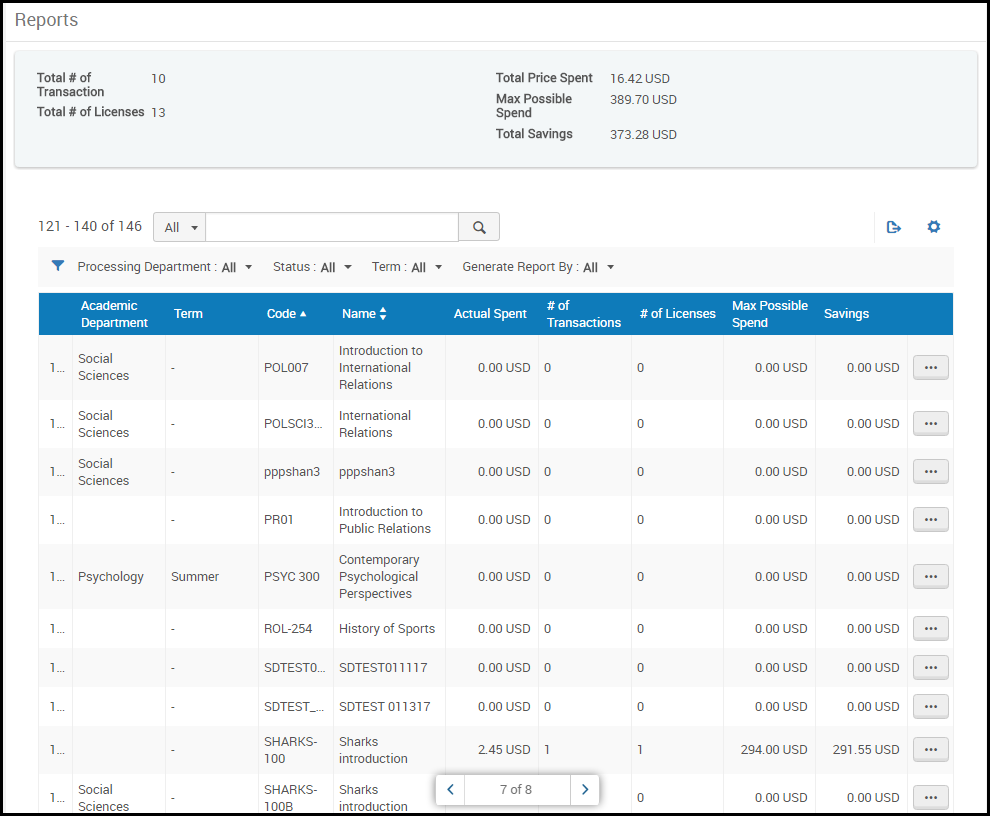This screenshot has width=990, height=816.
Task: Open the Term filter dropdown
Action: tap(407, 267)
